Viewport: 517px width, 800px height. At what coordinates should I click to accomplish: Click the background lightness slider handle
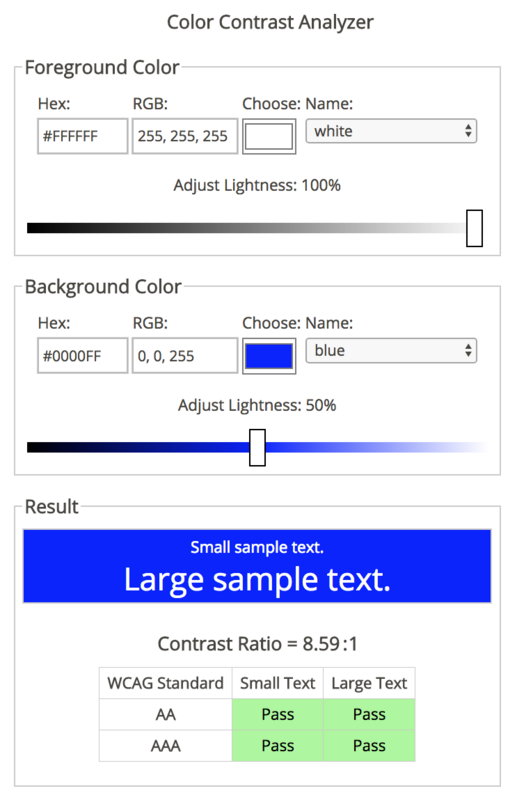click(257, 447)
